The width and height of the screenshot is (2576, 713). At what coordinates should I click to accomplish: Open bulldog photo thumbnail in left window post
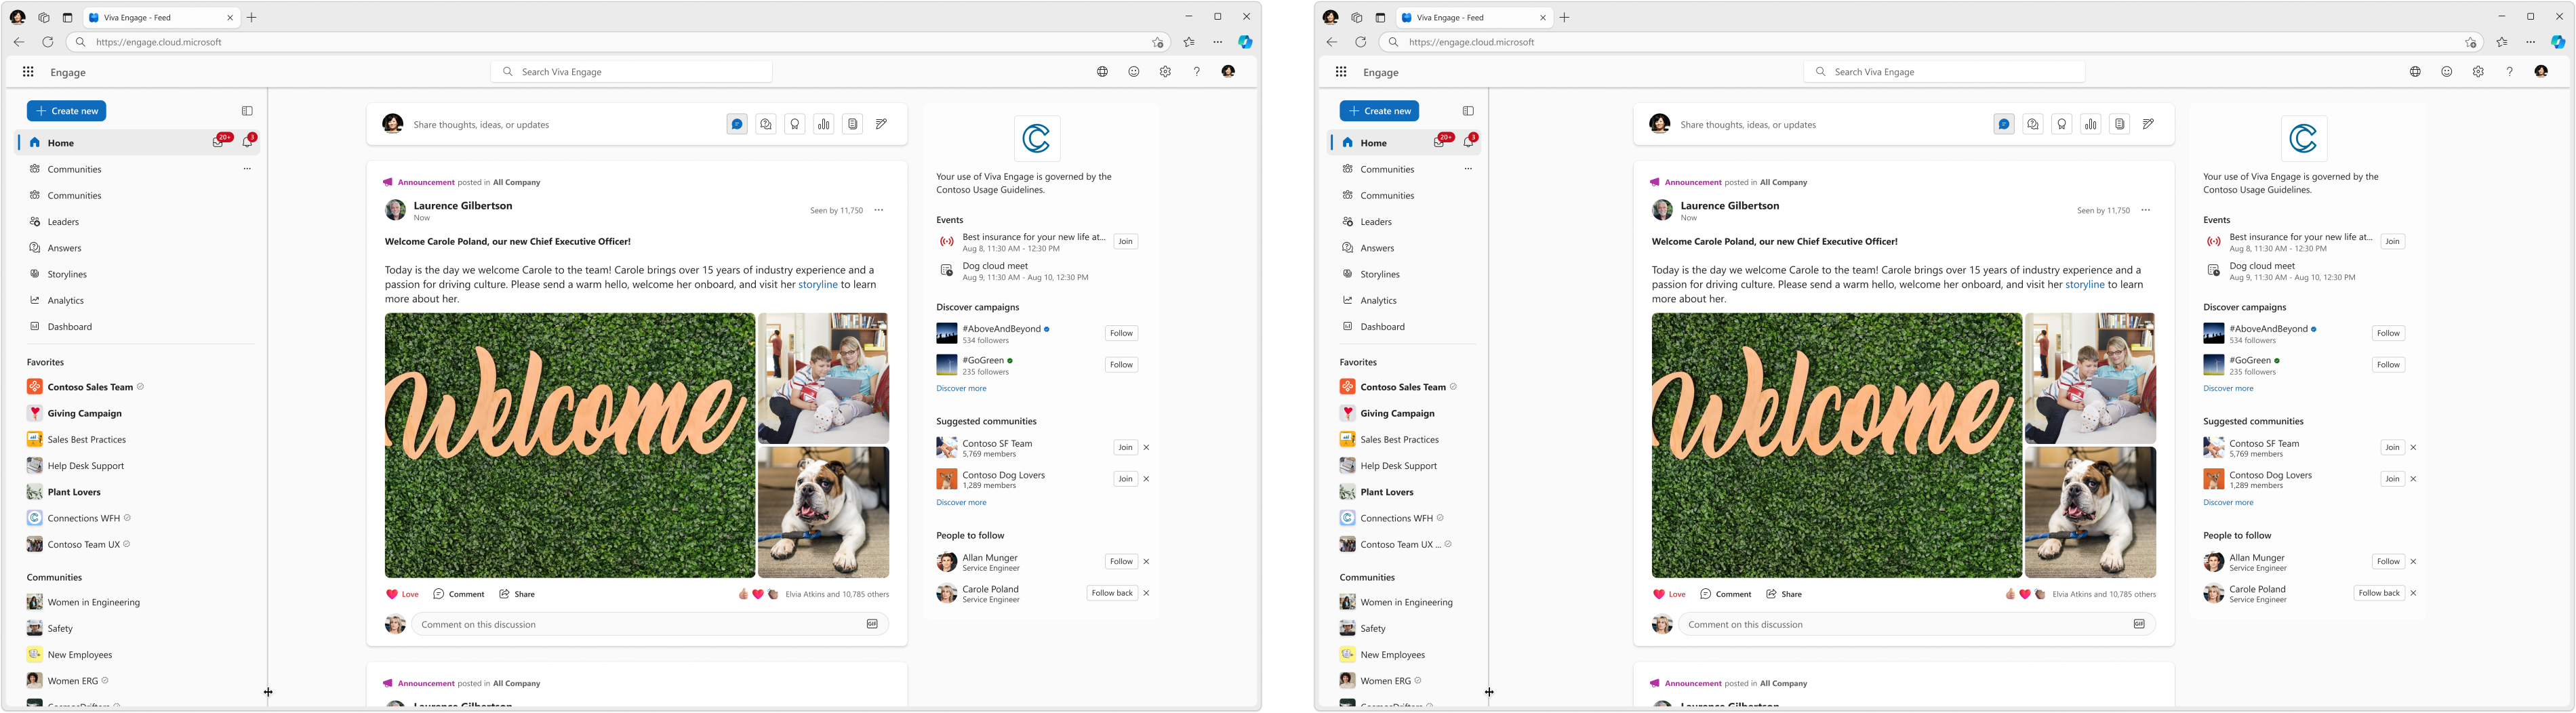click(823, 512)
